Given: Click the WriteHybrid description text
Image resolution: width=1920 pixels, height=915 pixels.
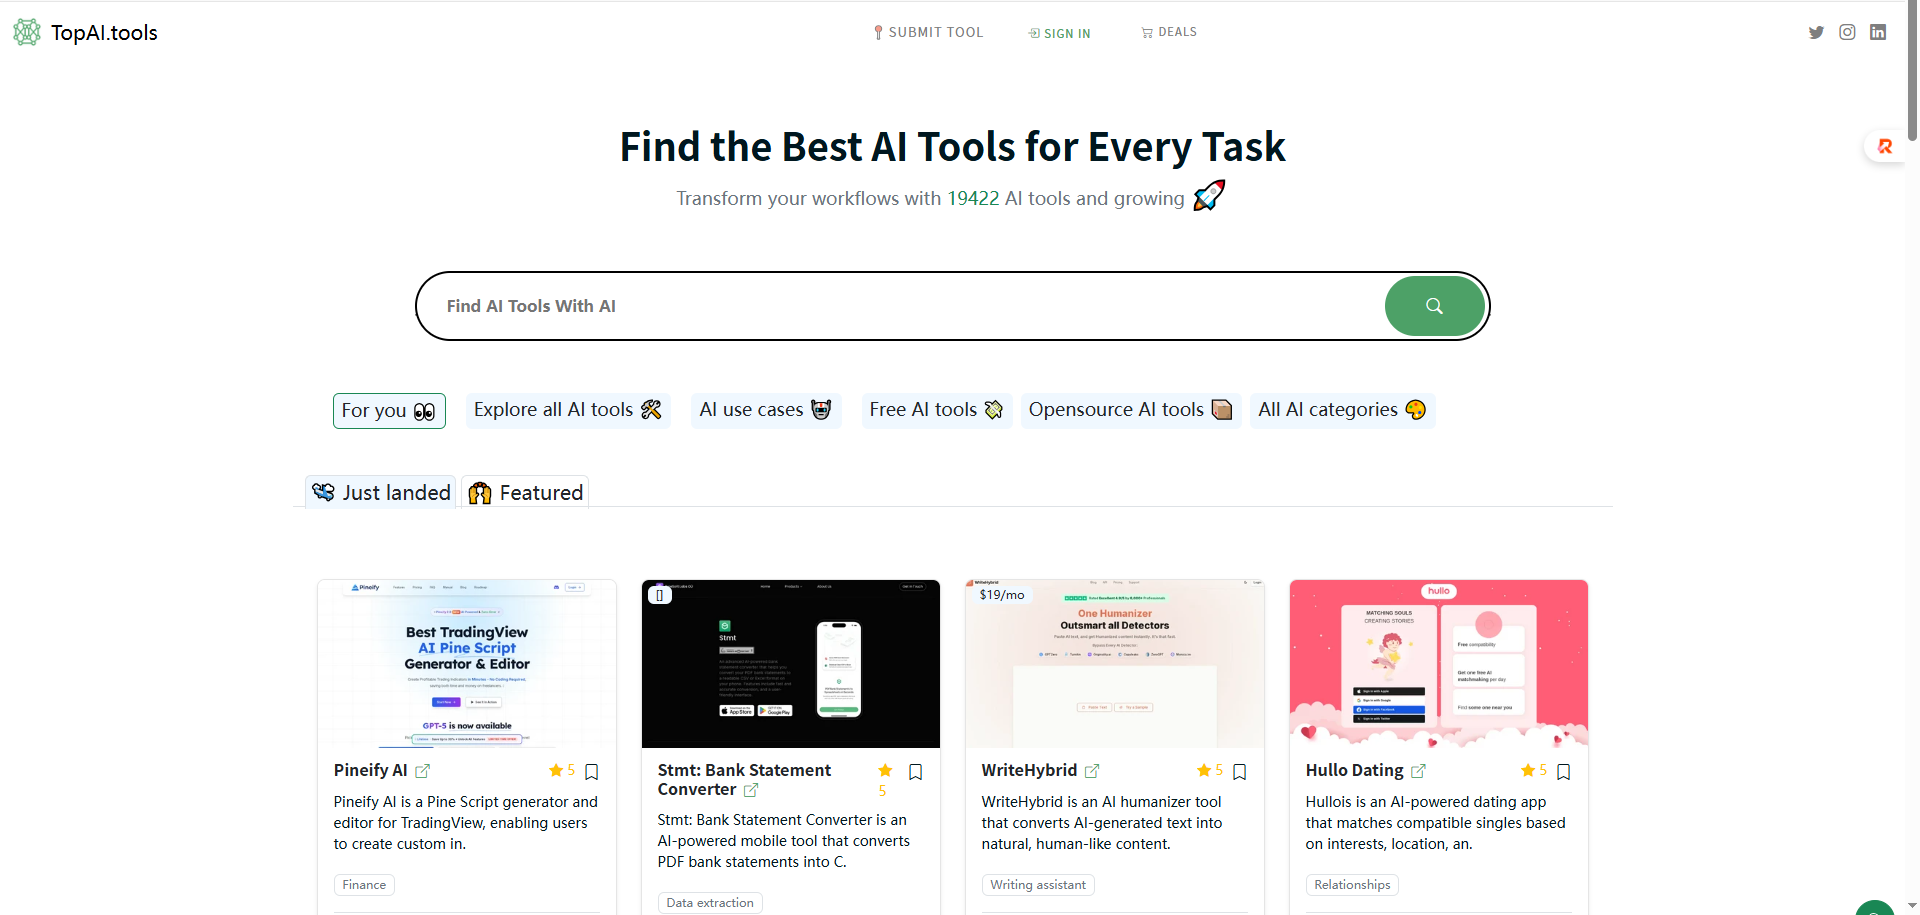Looking at the screenshot, I should point(1102,823).
